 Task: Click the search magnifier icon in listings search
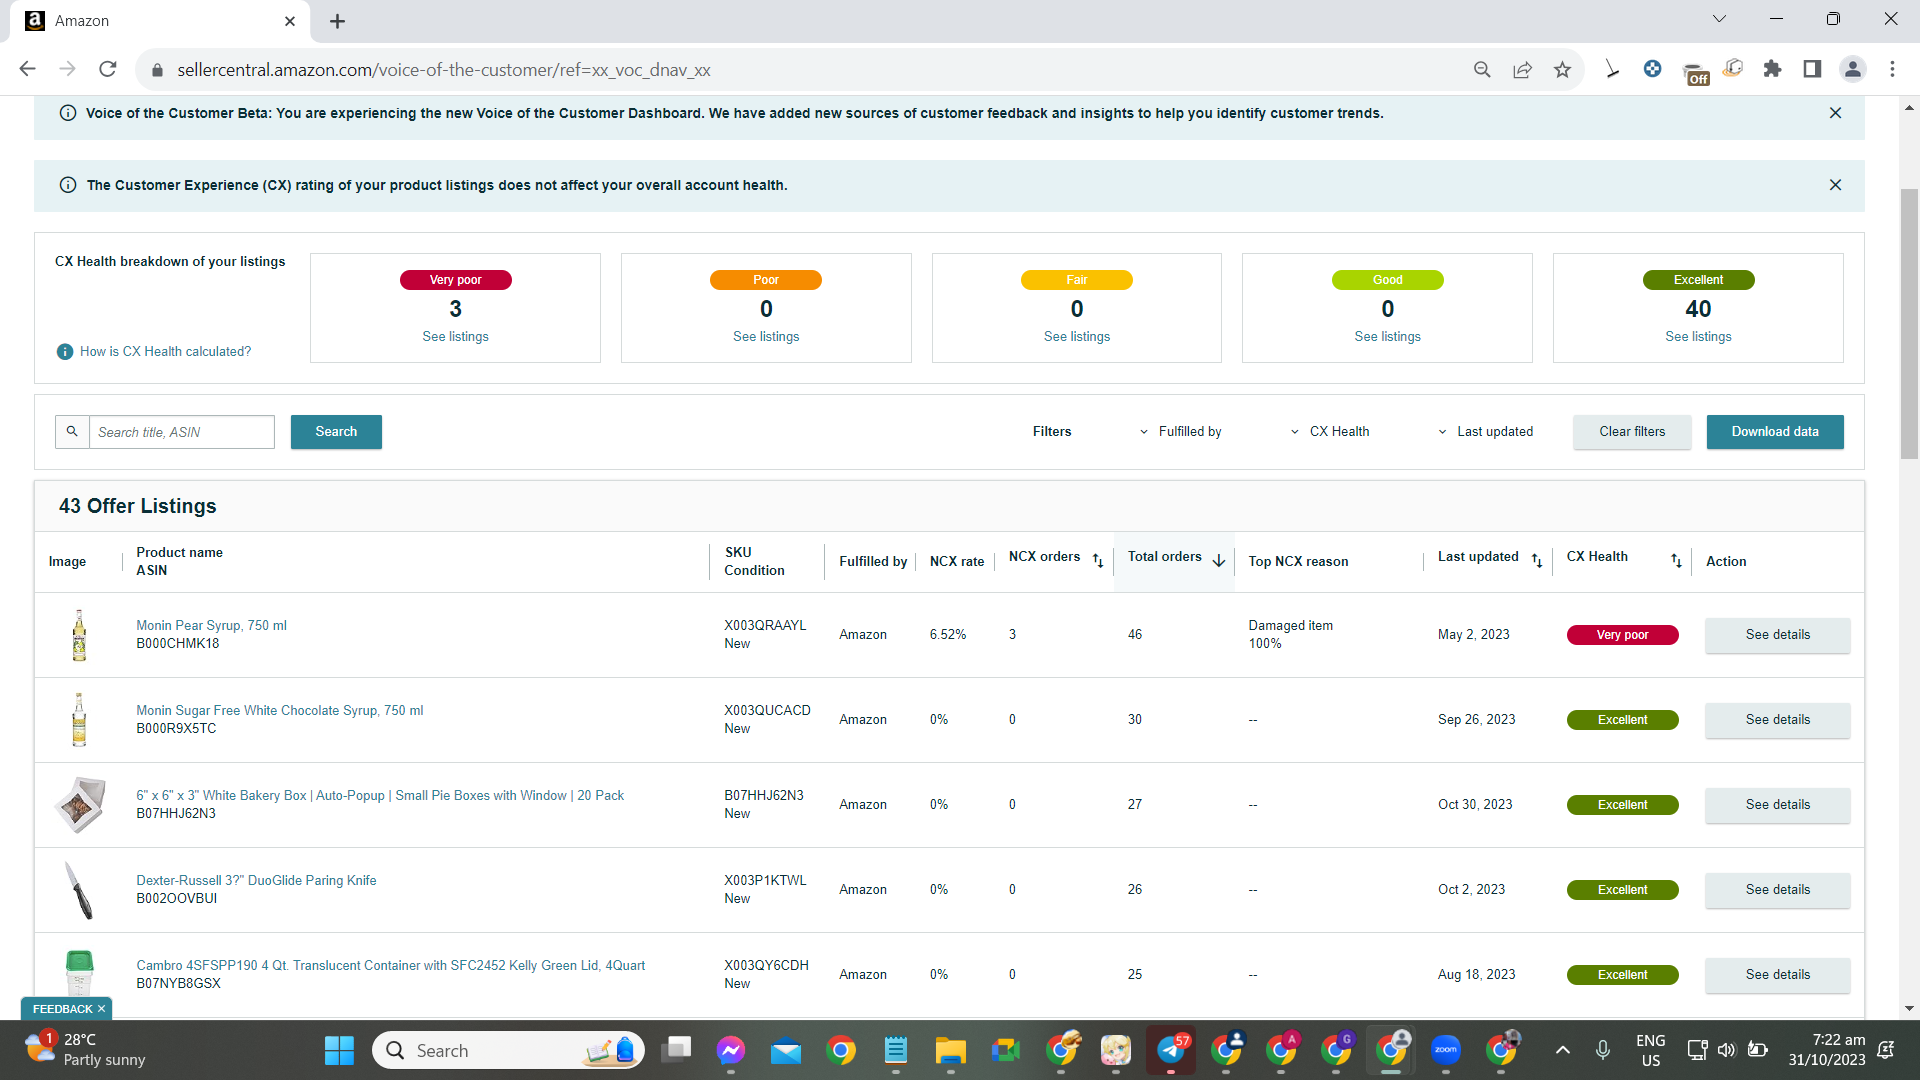(72, 432)
